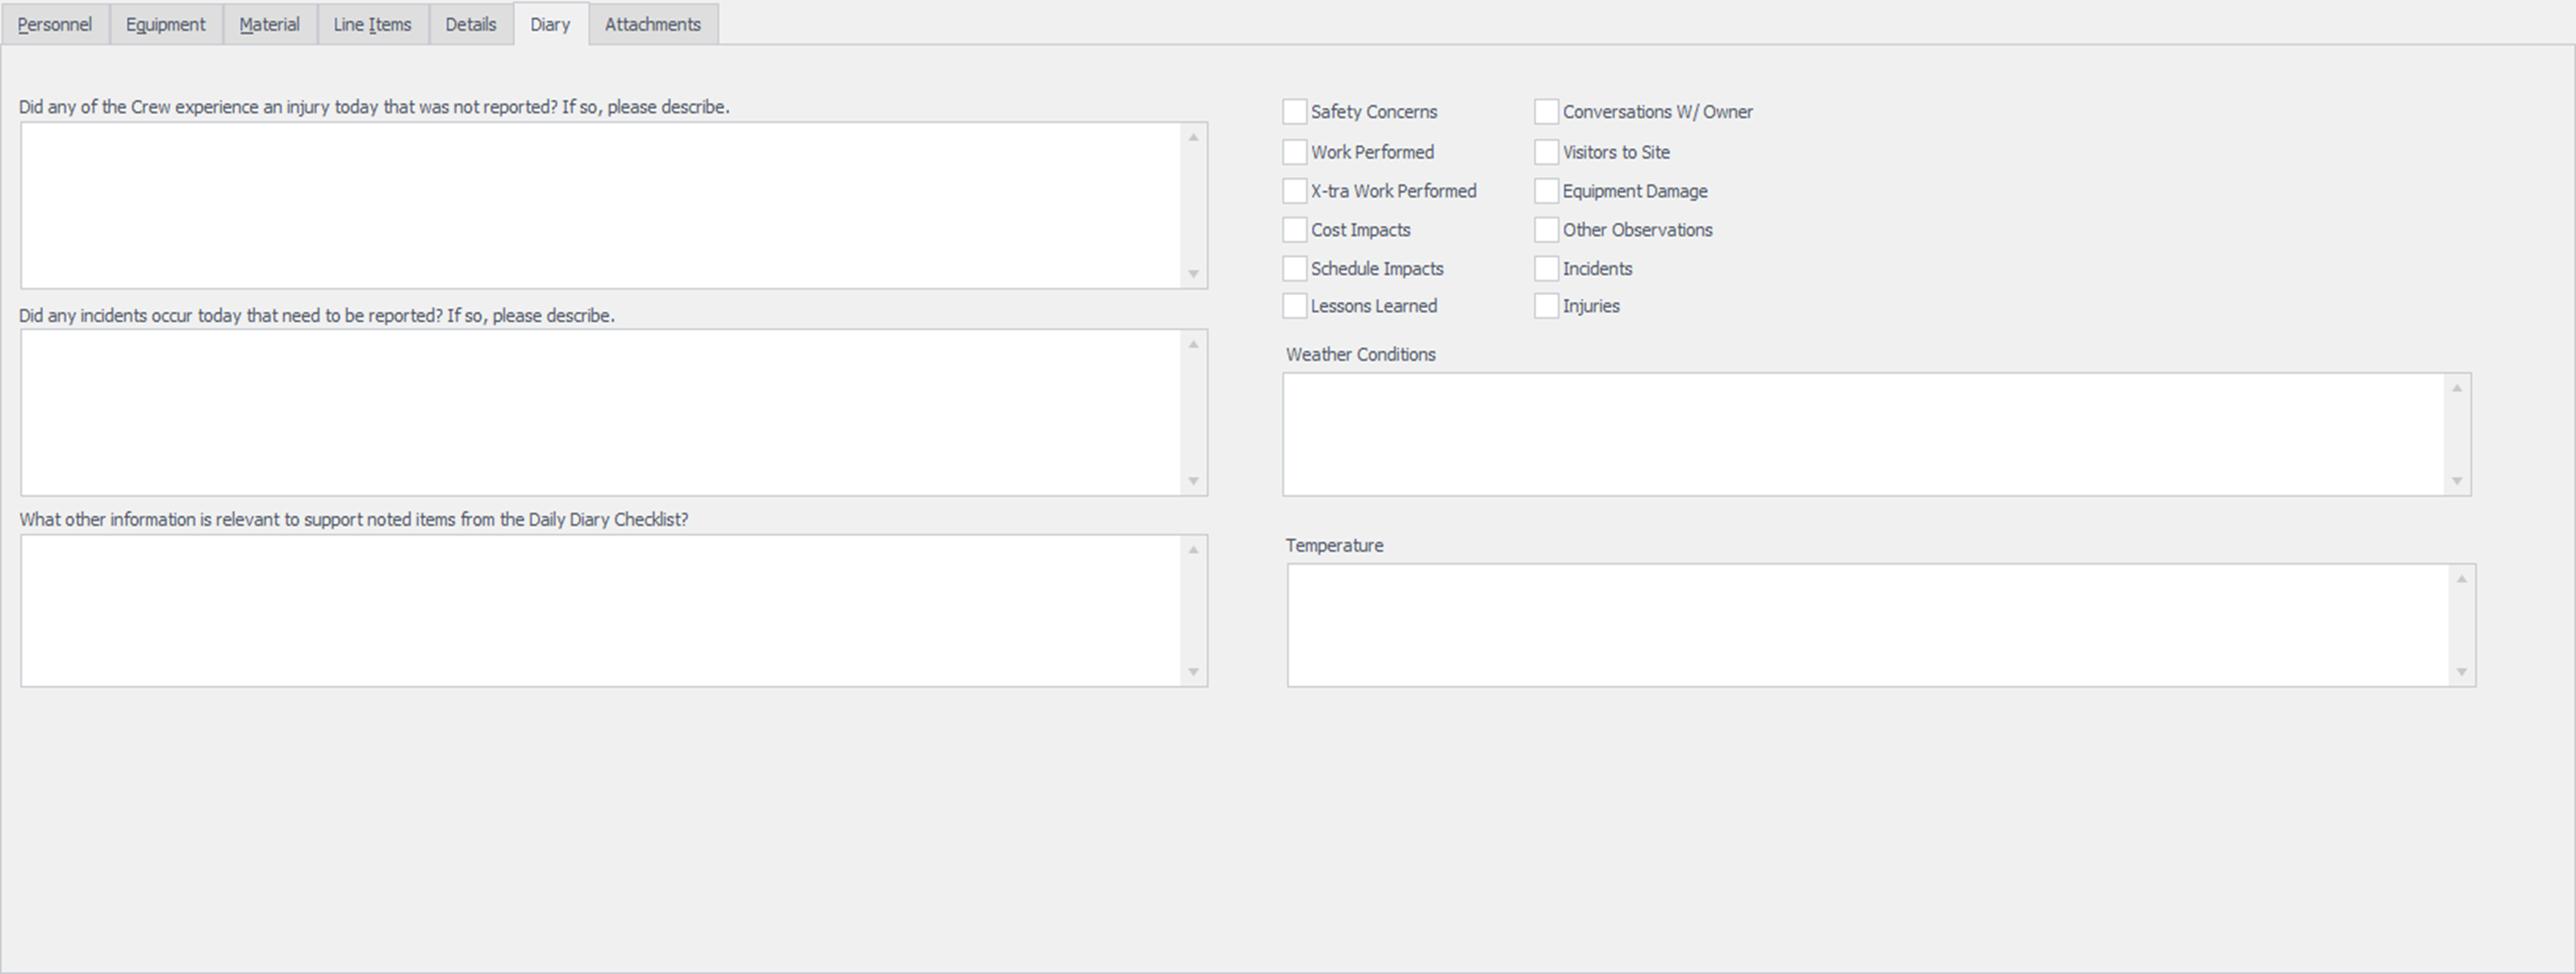Click the Temperature box scroll down arrow

[x=2462, y=672]
